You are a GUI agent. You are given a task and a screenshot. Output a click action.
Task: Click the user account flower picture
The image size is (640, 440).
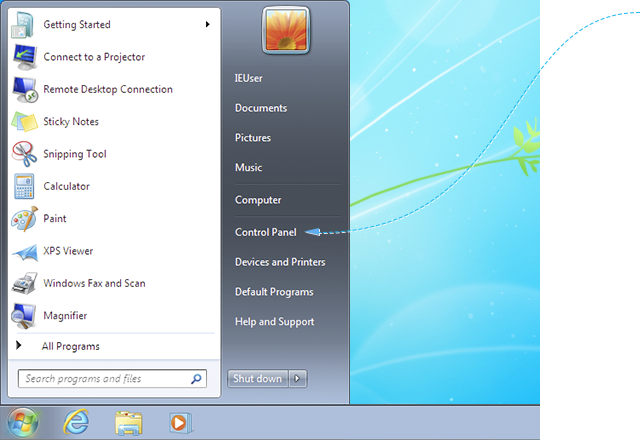tap(286, 30)
